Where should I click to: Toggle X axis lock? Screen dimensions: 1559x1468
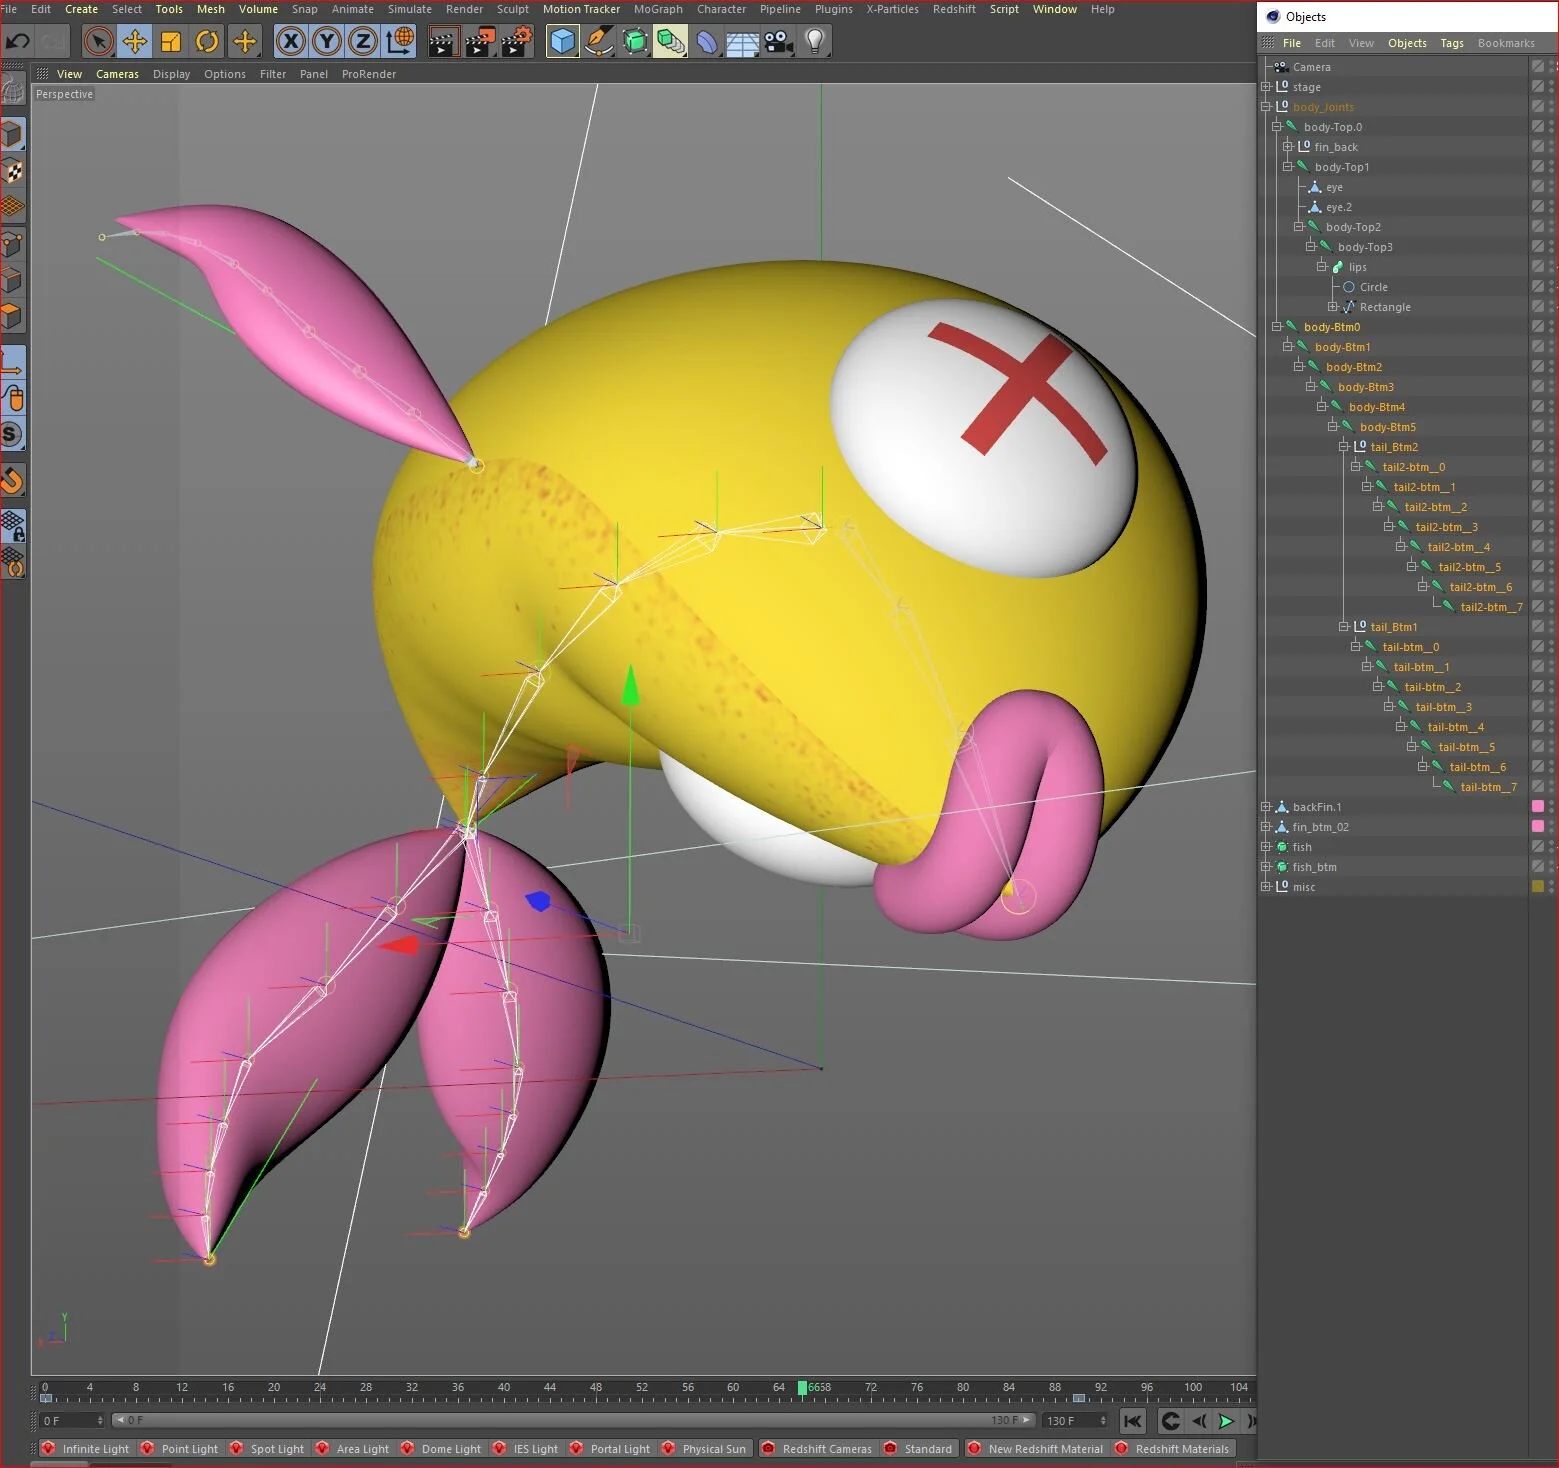[x=290, y=41]
